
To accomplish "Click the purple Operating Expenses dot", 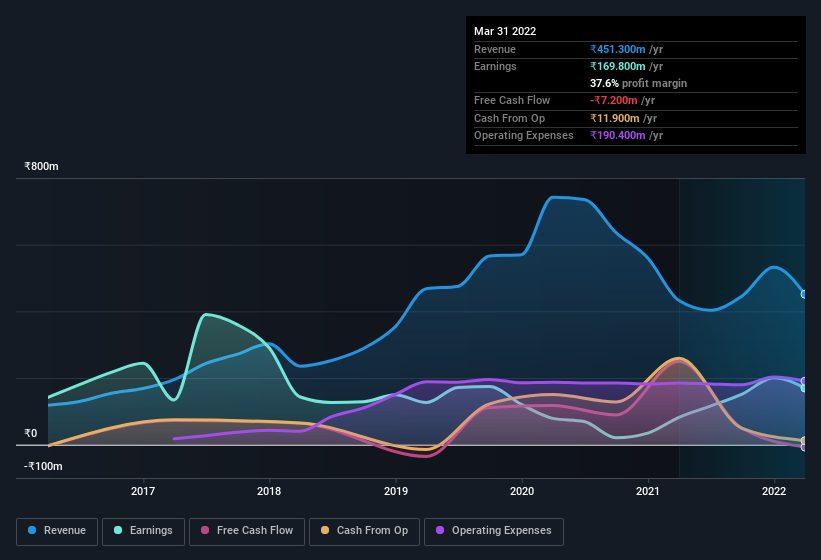I will pyautogui.click(x=440, y=530).
